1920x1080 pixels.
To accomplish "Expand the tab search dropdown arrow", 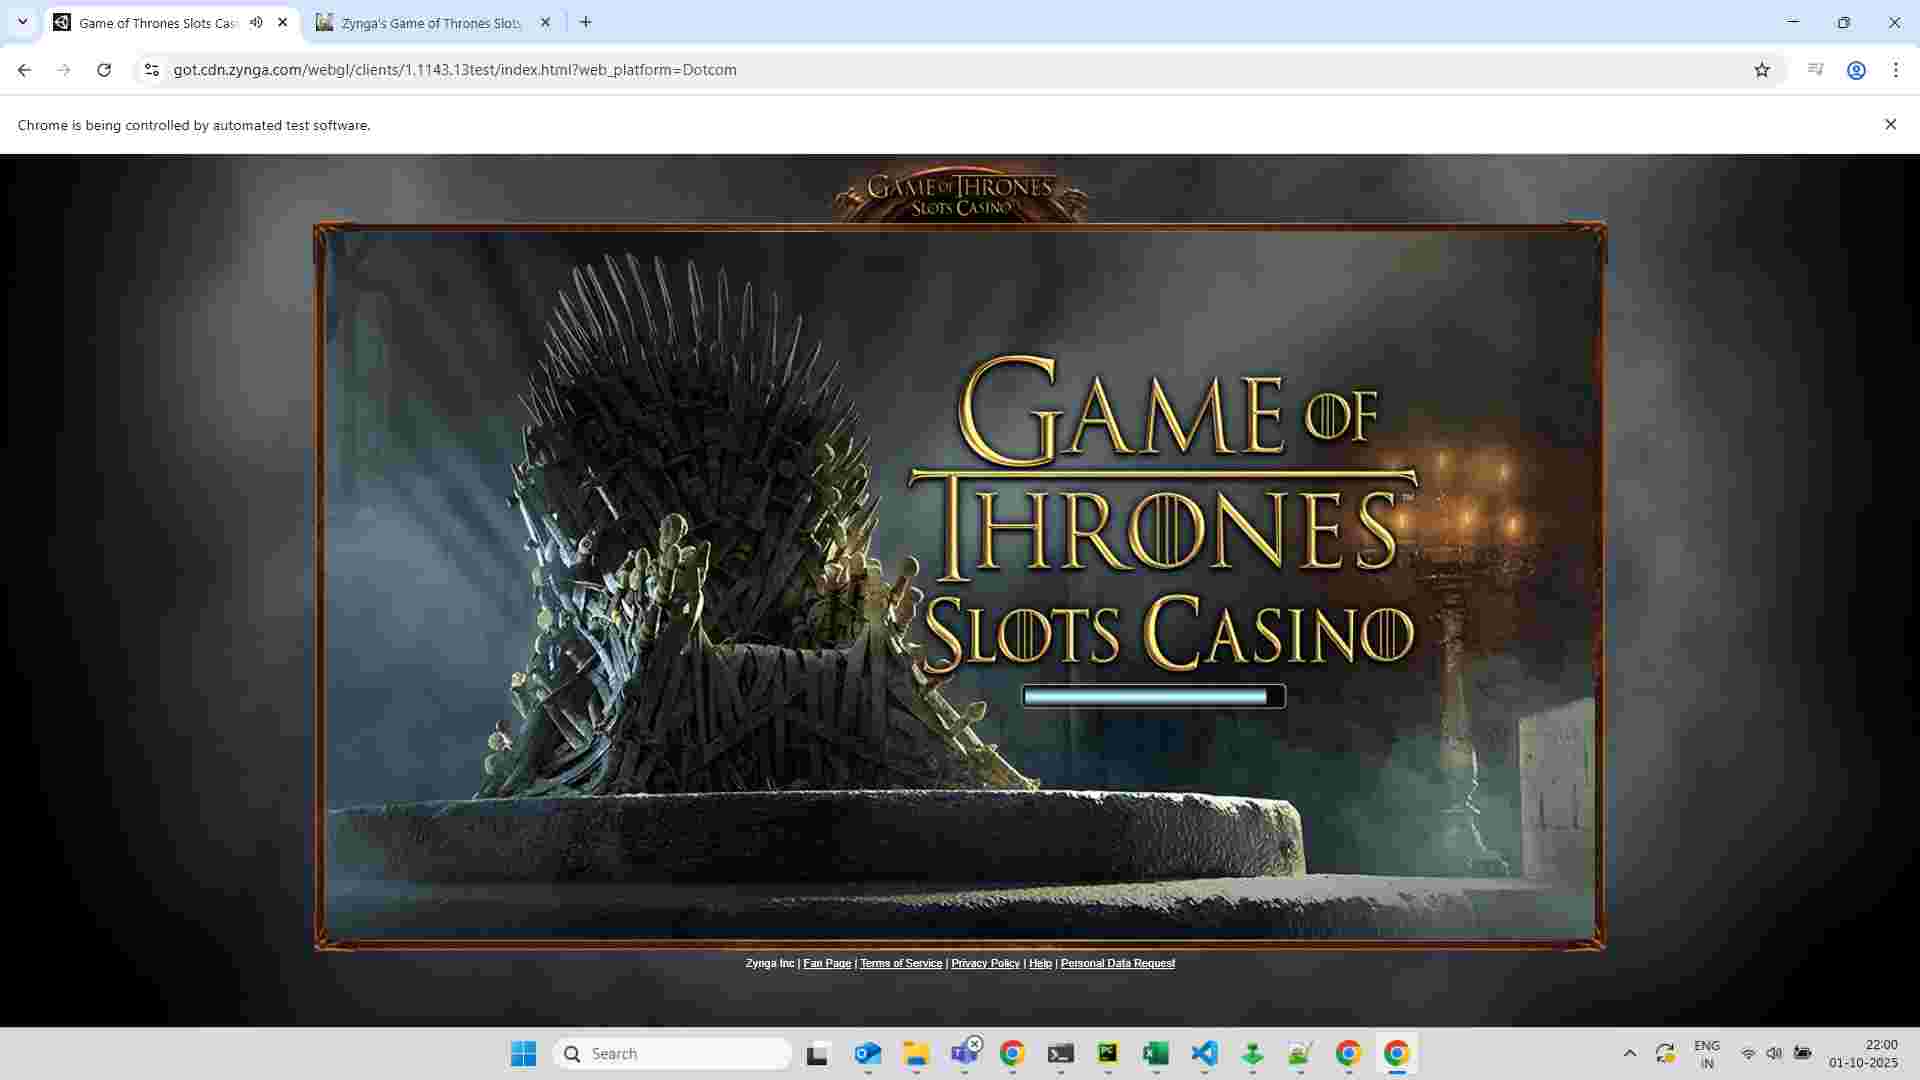I will pos(22,22).
